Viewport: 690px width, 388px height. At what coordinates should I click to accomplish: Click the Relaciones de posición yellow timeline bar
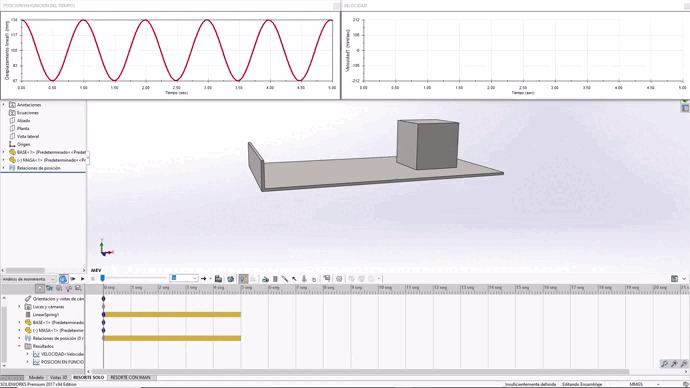[172, 338]
